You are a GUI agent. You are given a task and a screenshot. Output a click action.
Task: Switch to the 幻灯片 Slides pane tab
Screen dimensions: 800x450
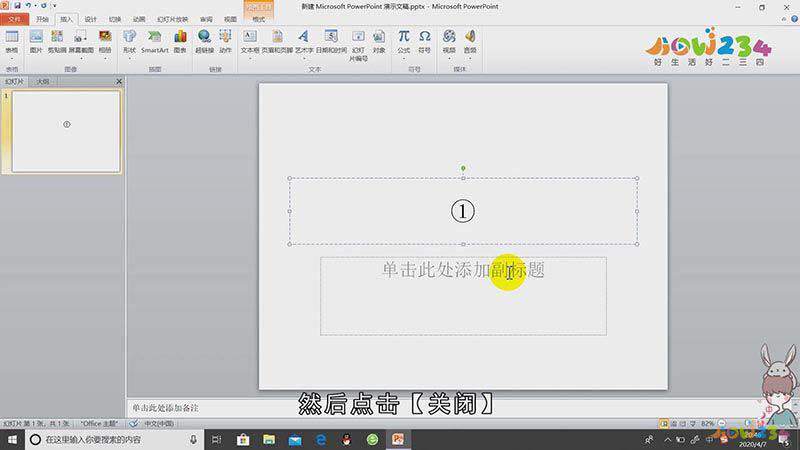pos(14,82)
